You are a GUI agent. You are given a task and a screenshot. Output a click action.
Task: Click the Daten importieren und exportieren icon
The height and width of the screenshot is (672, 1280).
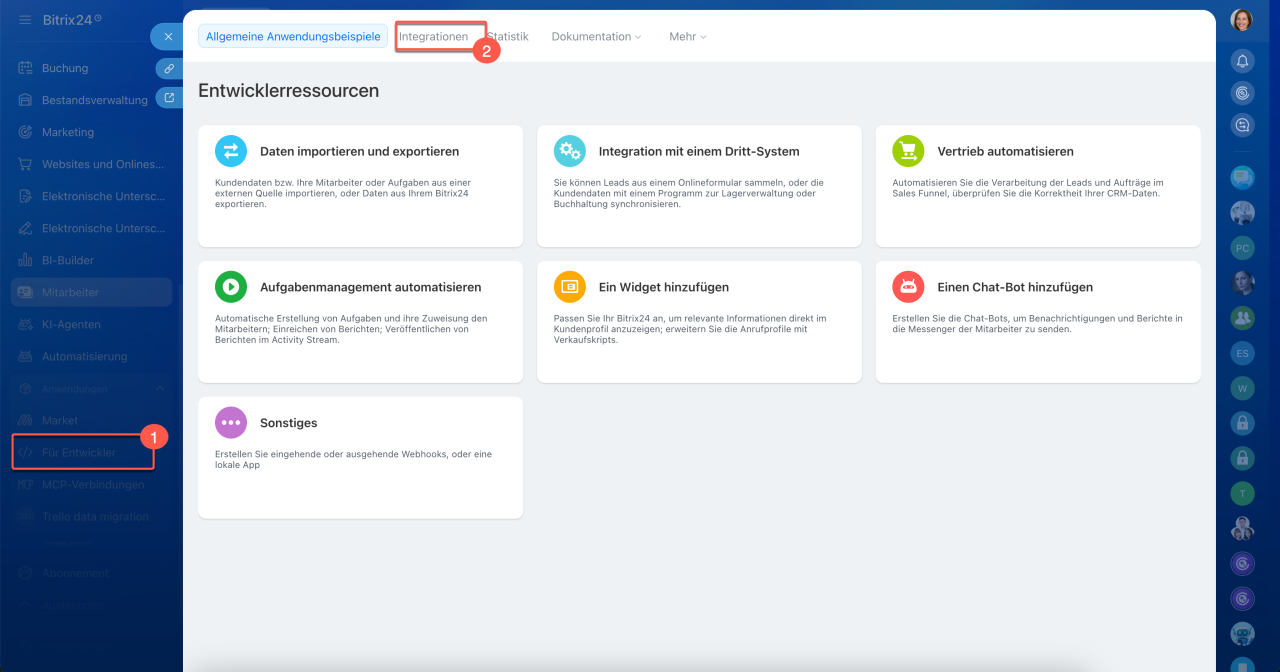(x=231, y=151)
